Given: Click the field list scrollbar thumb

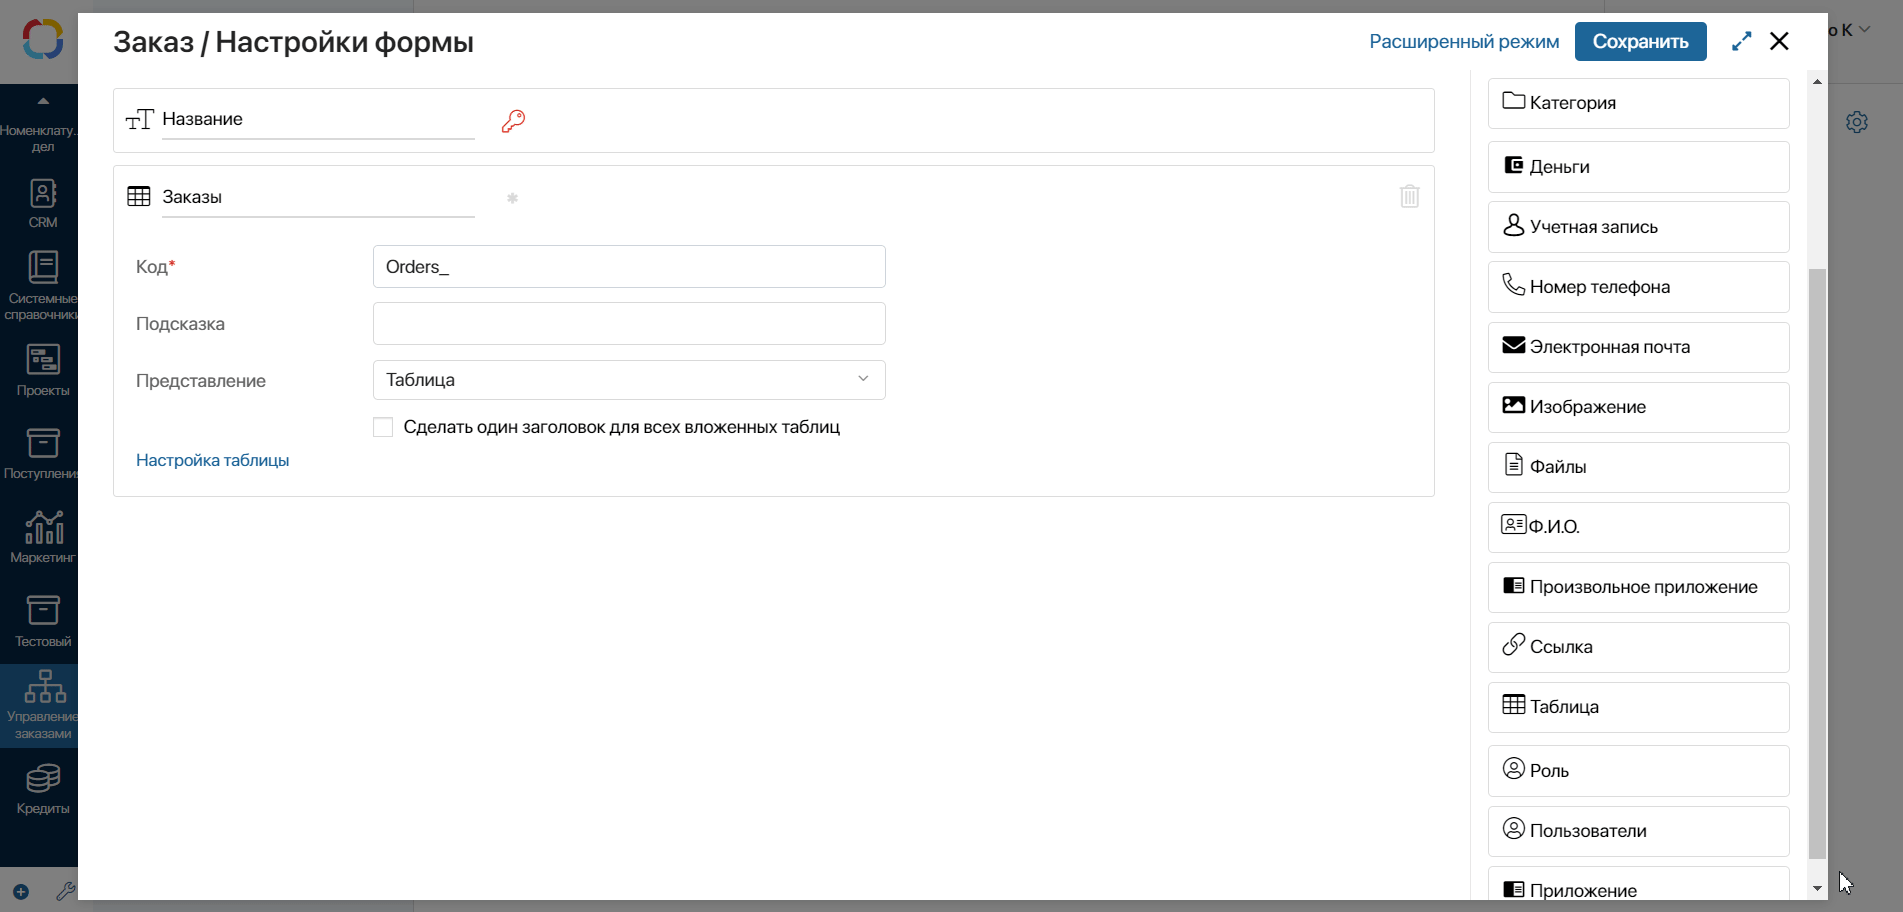Looking at the screenshot, I should [x=1817, y=563].
